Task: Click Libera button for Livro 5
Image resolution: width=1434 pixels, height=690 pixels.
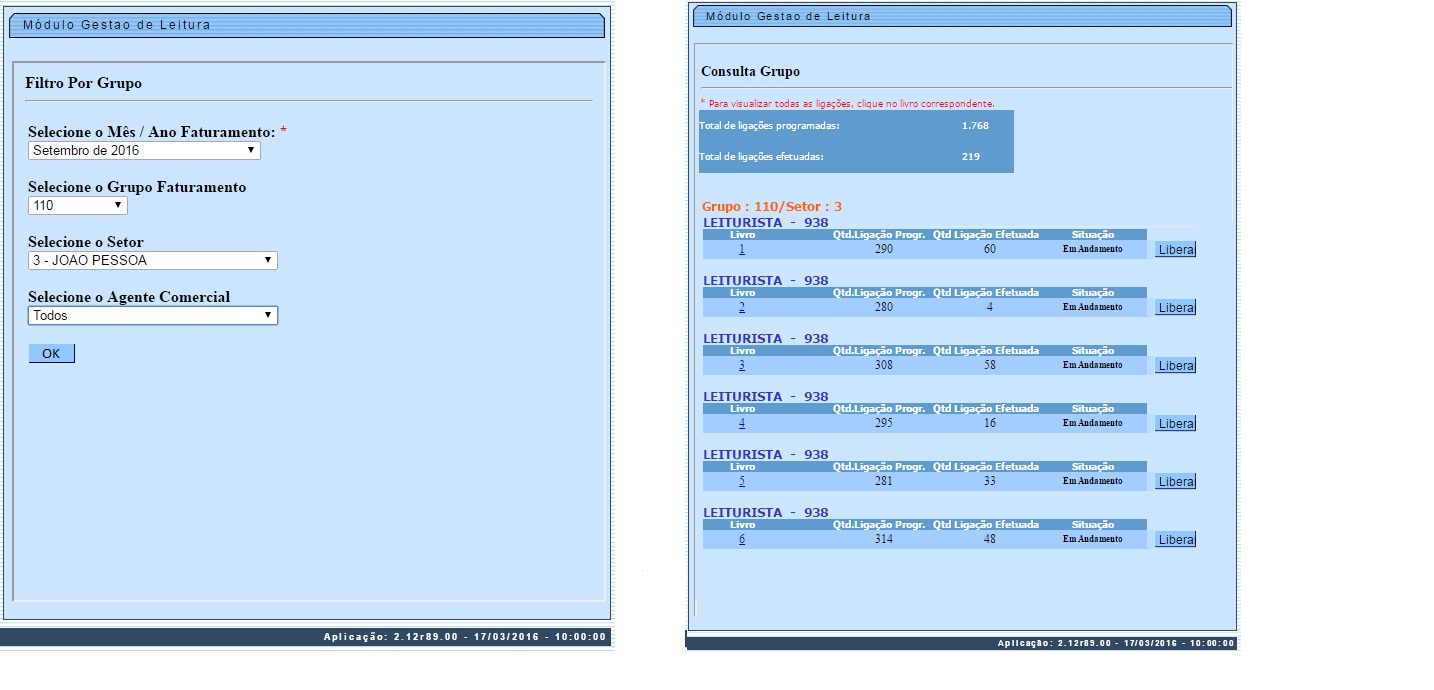Action: 1175,482
